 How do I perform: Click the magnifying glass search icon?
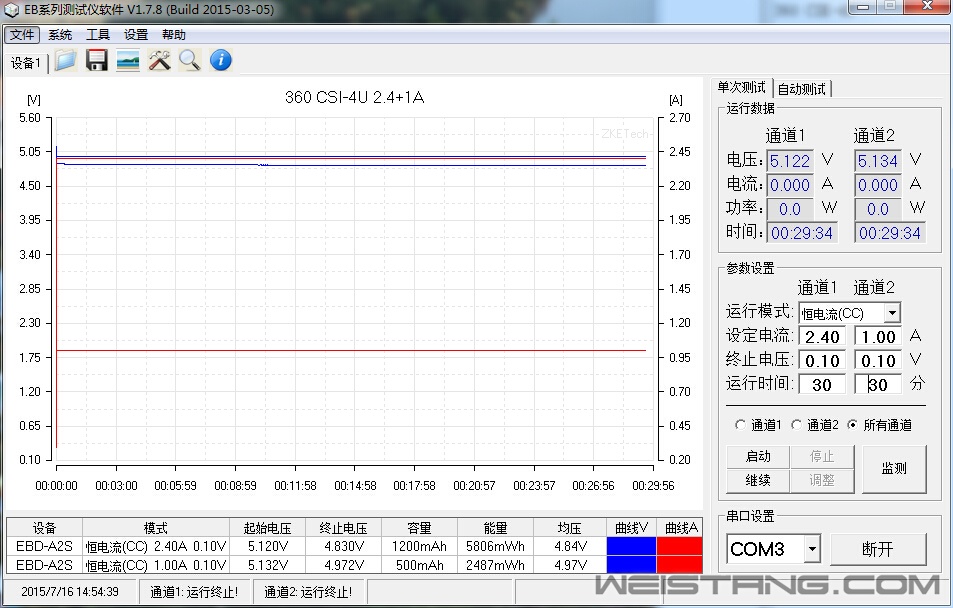(x=190, y=60)
